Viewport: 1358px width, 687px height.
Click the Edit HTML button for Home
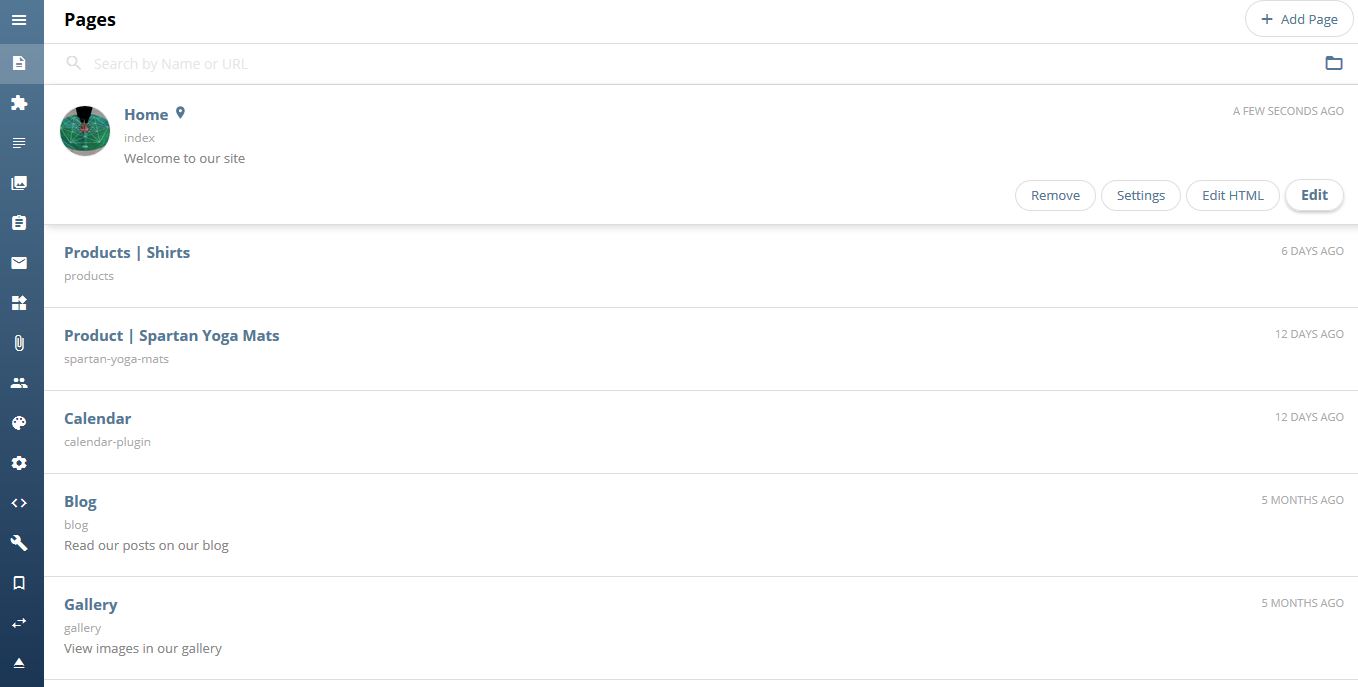tap(1233, 195)
